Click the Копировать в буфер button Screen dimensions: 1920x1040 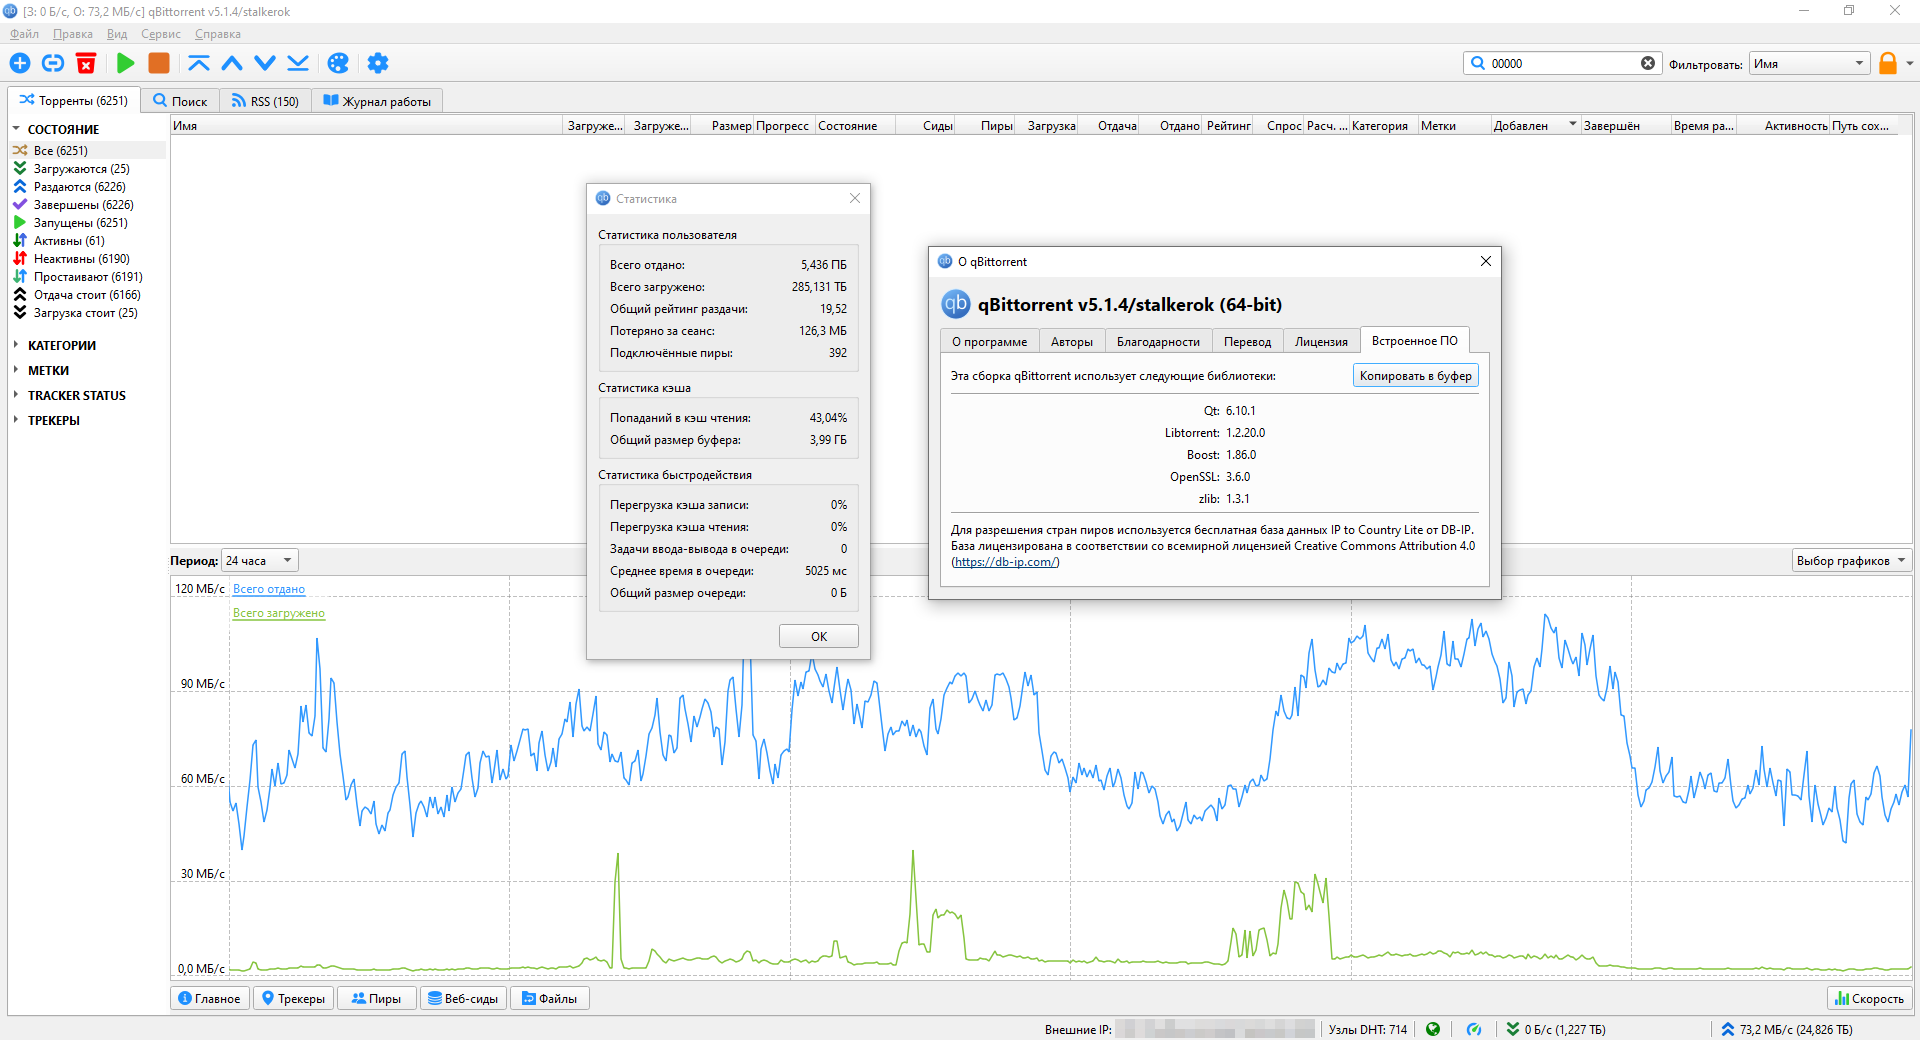coord(1415,376)
